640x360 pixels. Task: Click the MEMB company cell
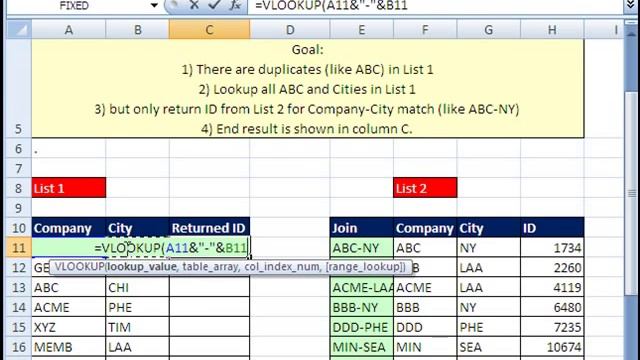point(69,347)
